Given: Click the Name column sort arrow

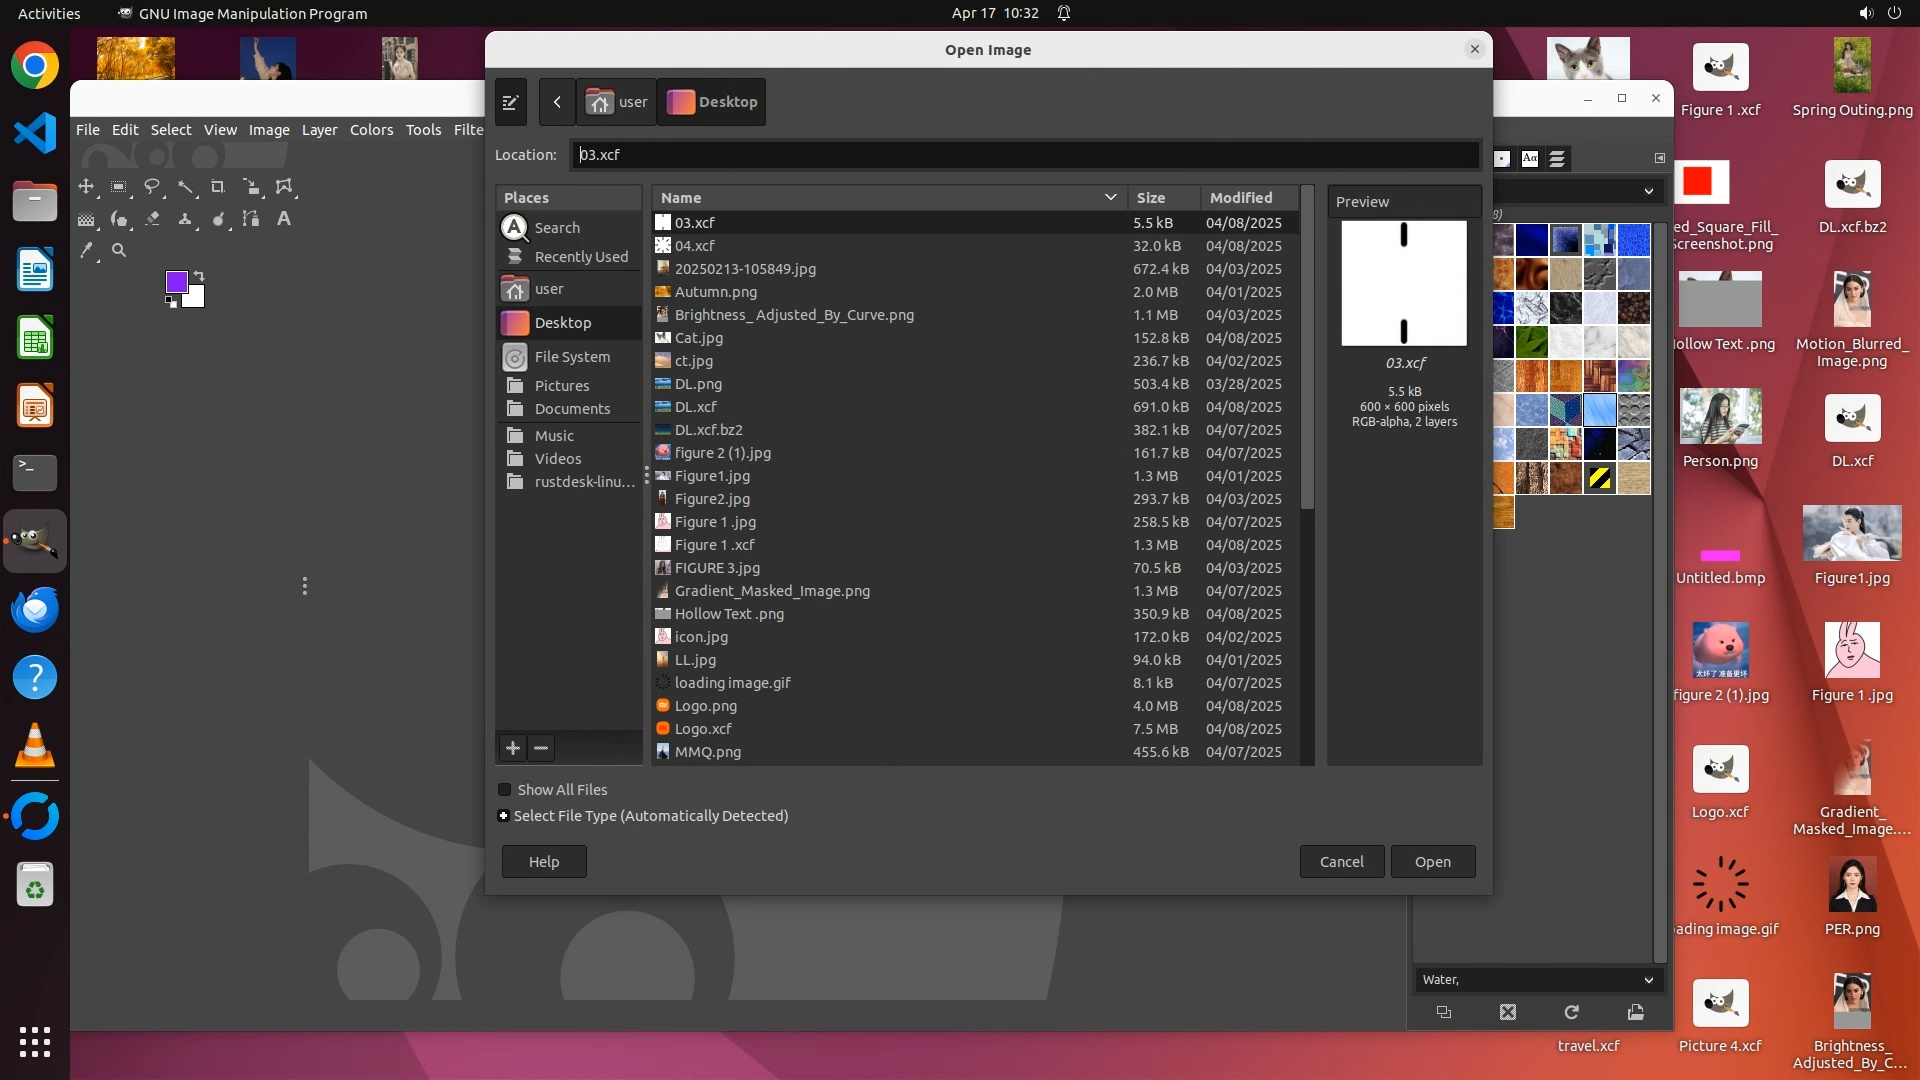Looking at the screenshot, I should click(x=1110, y=198).
